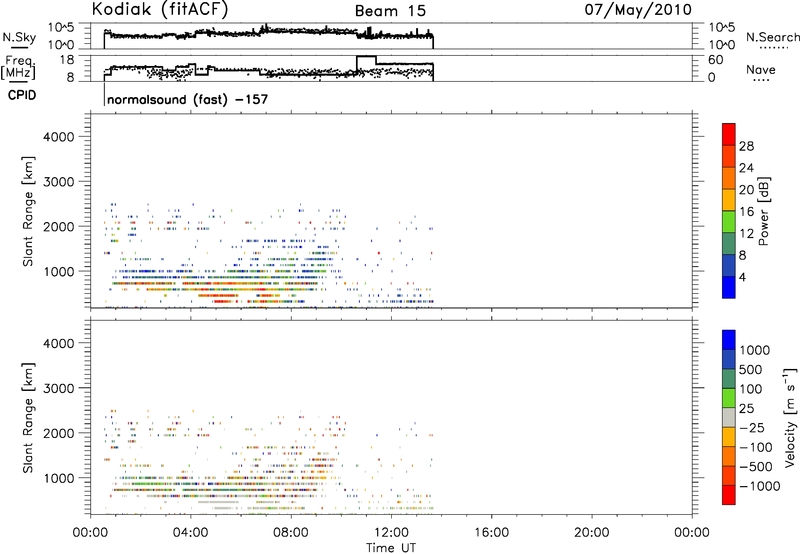This screenshot has height=554, width=800.
Task: Select the 12 dB power colorbar label
Action: click(x=746, y=234)
